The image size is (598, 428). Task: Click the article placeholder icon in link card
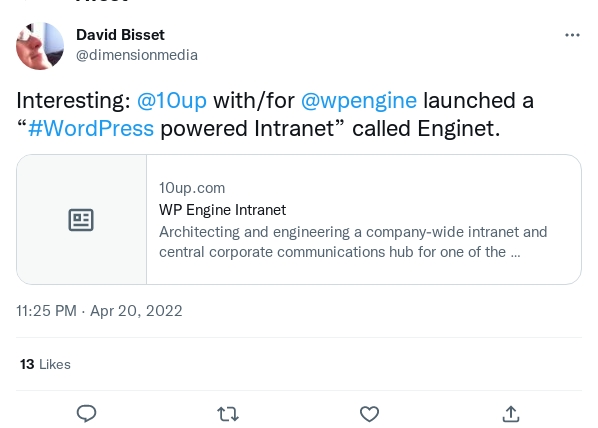point(81,220)
